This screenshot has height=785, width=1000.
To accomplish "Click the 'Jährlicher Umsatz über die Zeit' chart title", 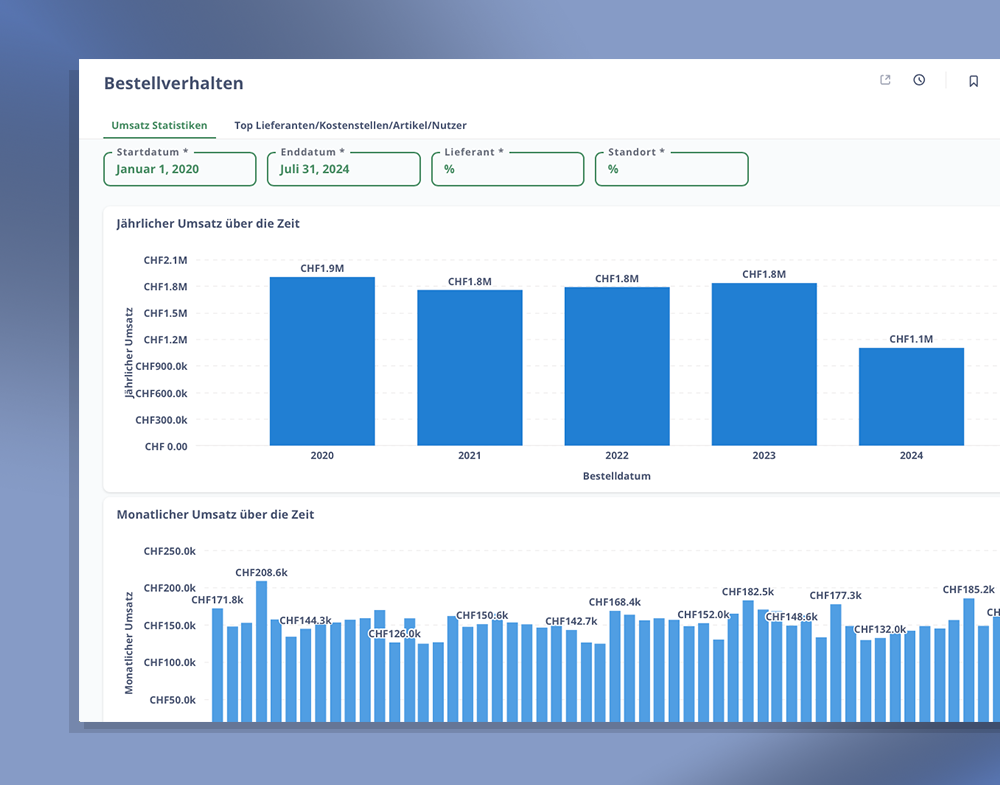I will click(208, 224).
